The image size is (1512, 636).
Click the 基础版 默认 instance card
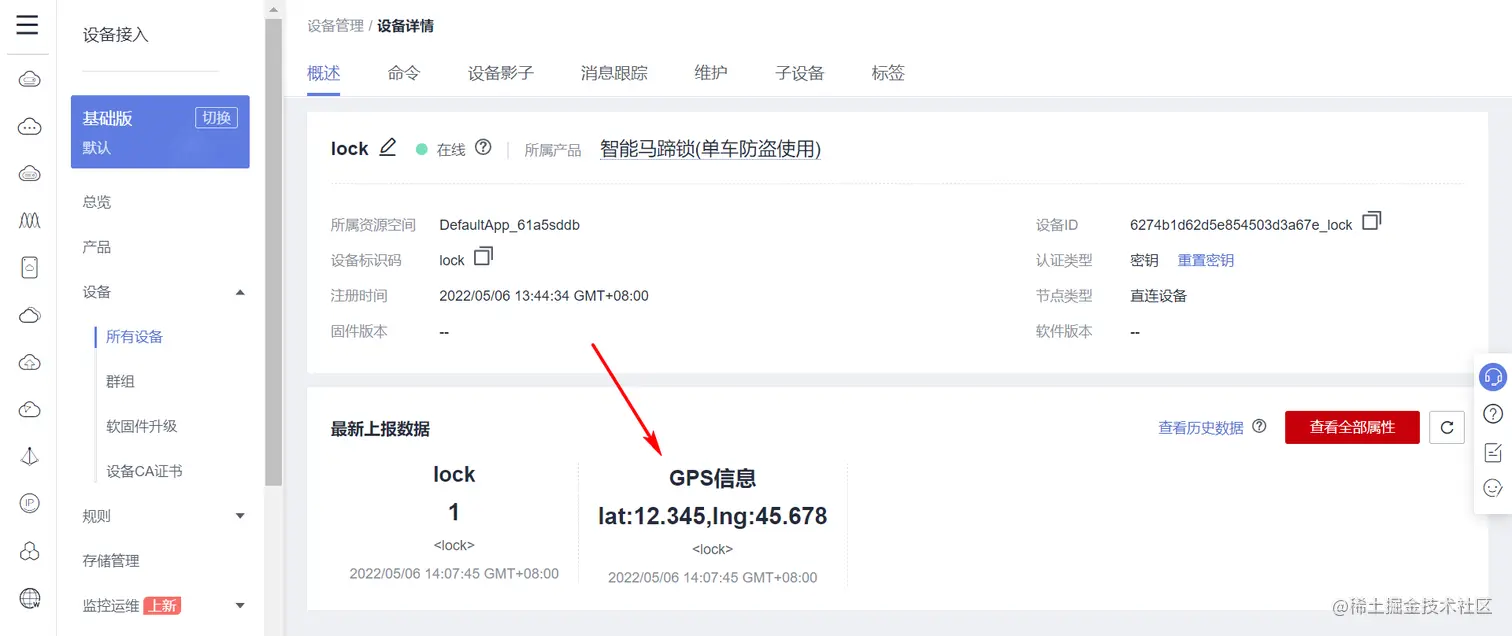pos(160,132)
